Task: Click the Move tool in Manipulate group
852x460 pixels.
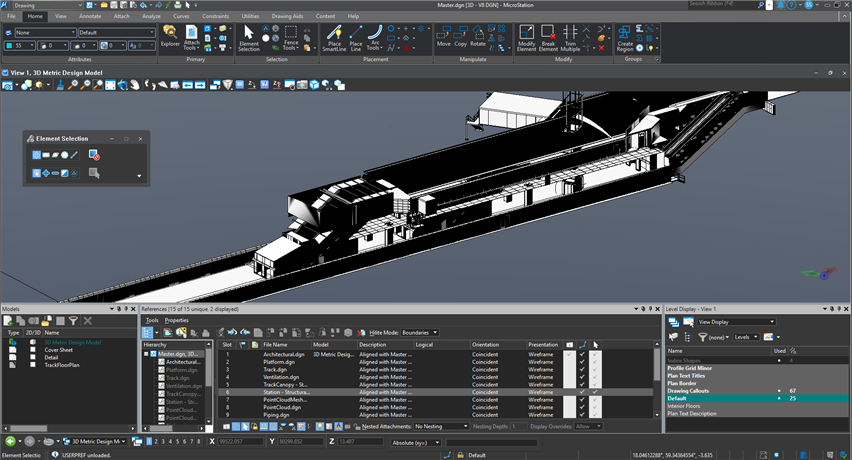Action: click(443, 36)
